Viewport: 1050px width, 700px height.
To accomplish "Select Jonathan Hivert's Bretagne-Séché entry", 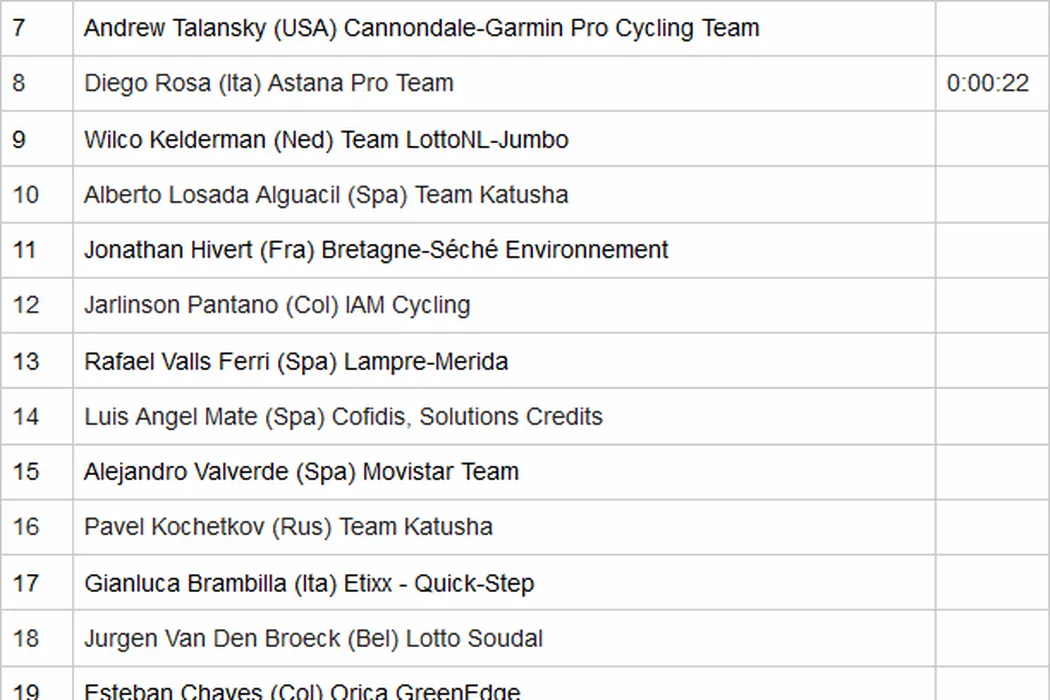I will click(x=376, y=249).
